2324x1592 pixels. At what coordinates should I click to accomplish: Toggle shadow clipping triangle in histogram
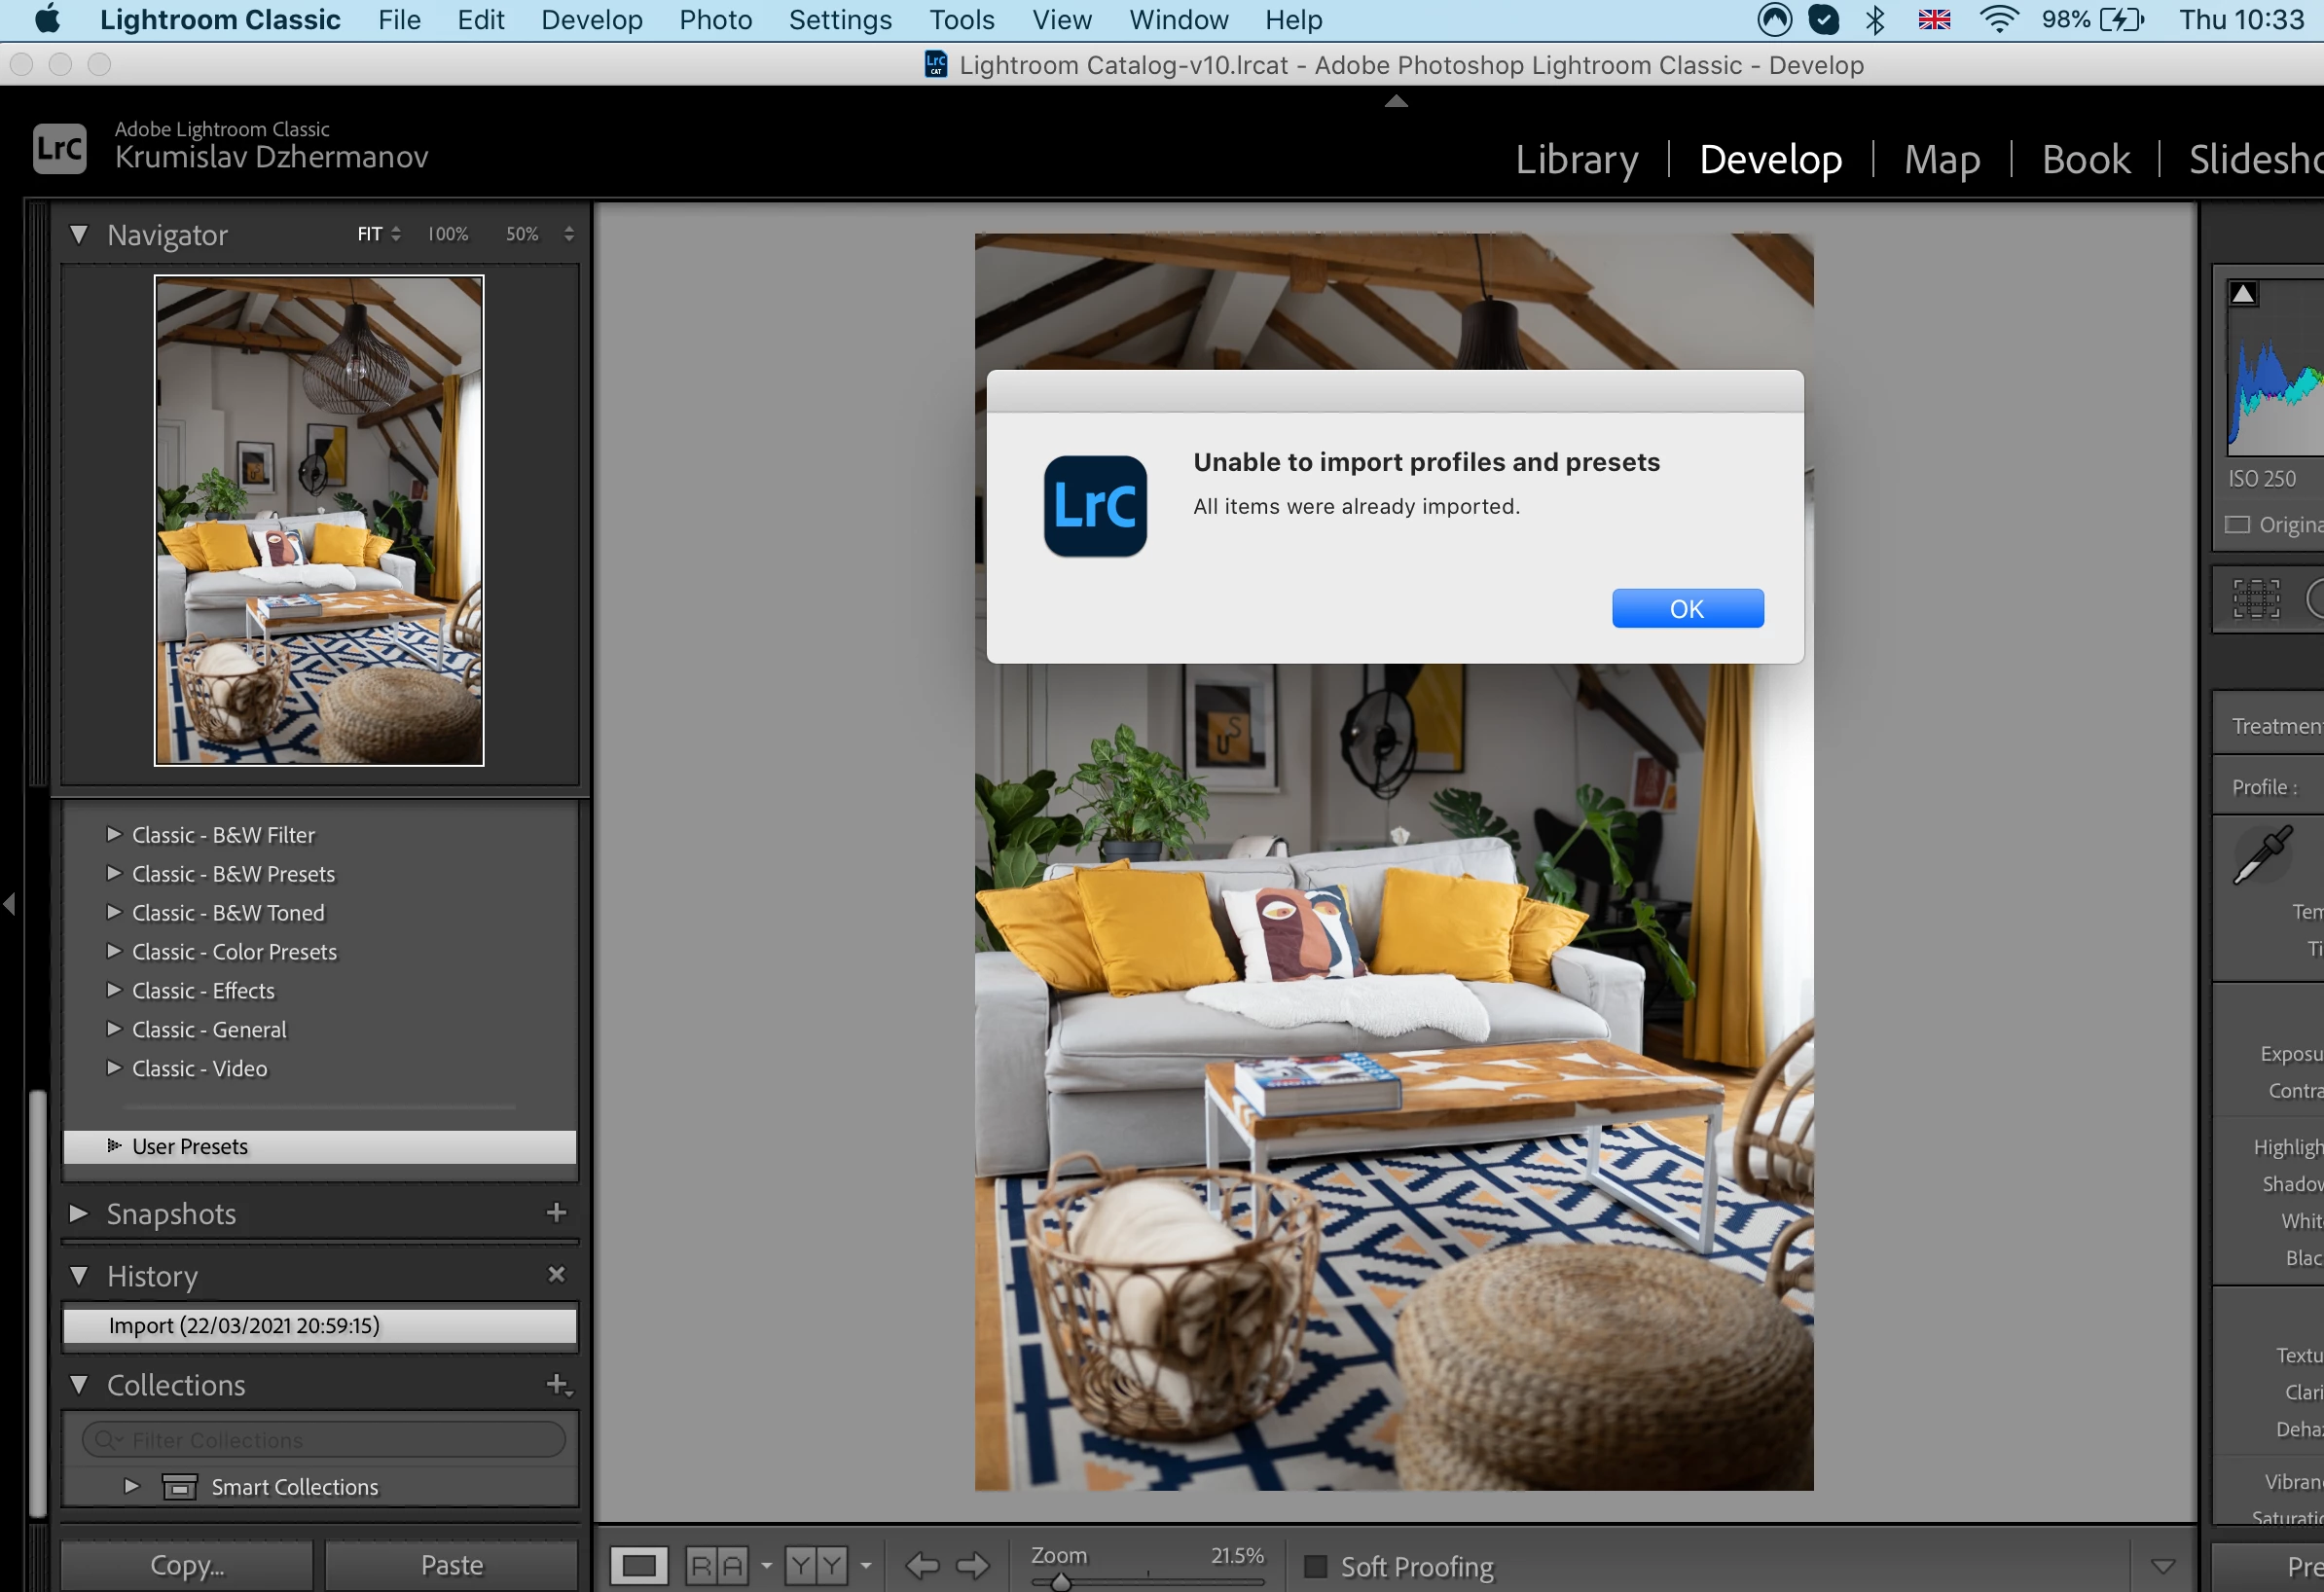[2242, 294]
